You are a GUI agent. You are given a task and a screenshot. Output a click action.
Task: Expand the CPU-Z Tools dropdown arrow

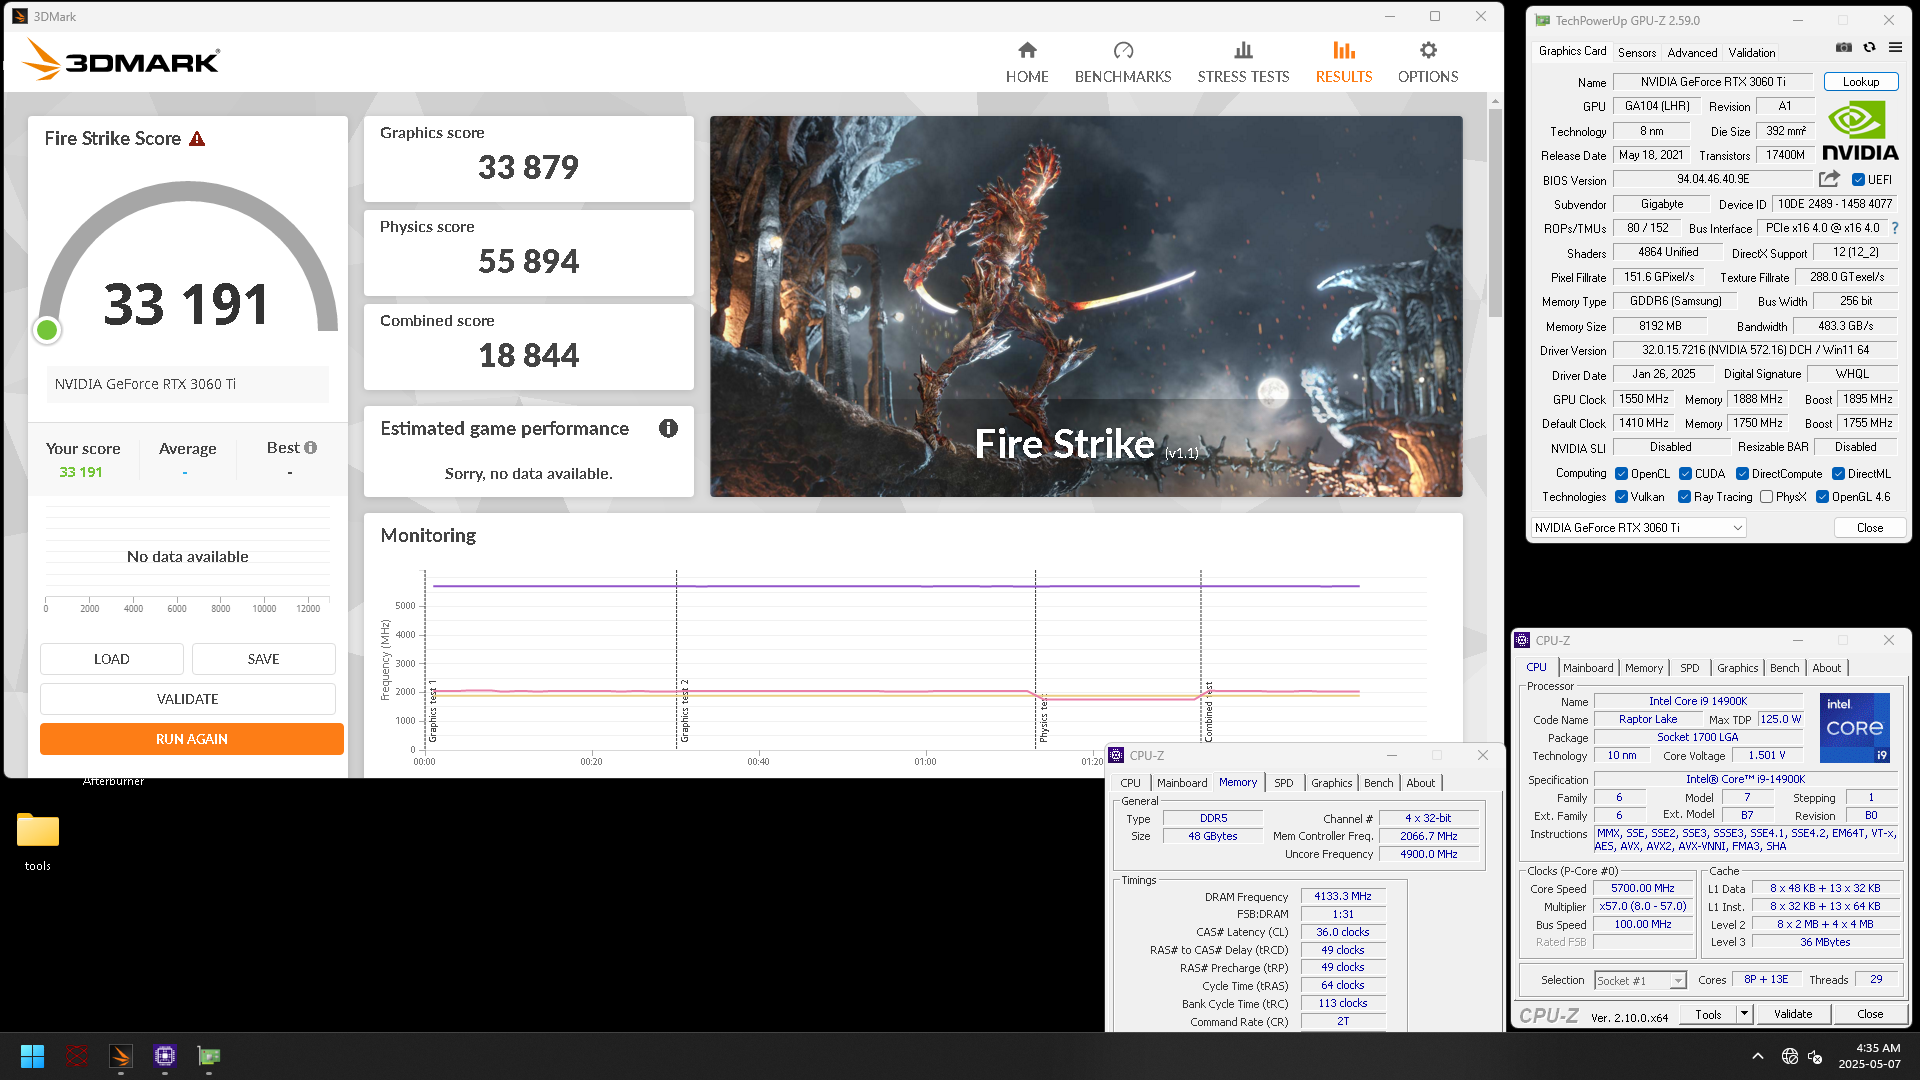pos(1744,1014)
